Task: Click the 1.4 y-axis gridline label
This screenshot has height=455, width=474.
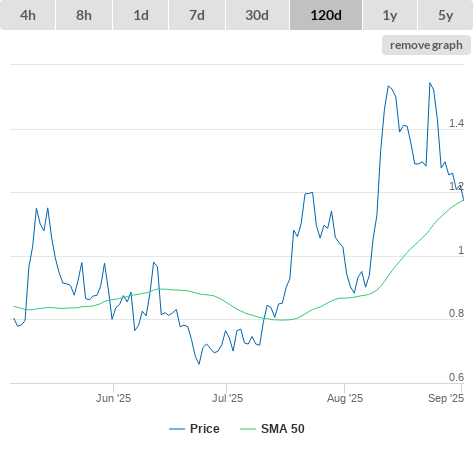Action: coord(456,123)
